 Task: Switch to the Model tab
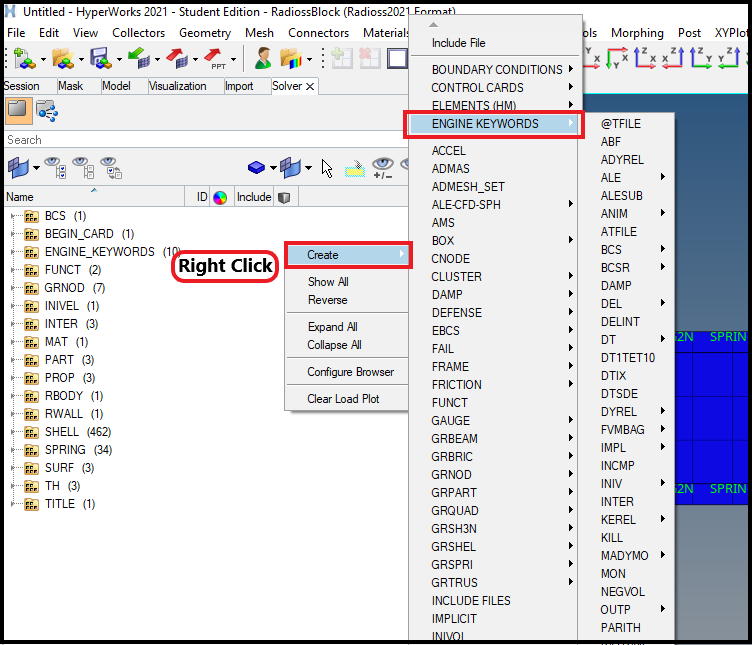(116, 86)
